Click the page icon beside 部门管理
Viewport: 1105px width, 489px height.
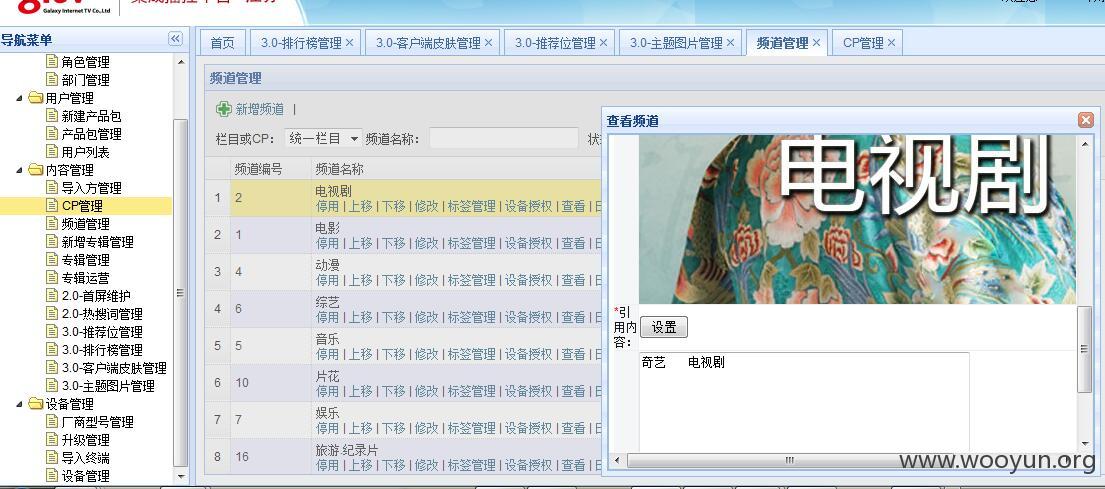52,80
